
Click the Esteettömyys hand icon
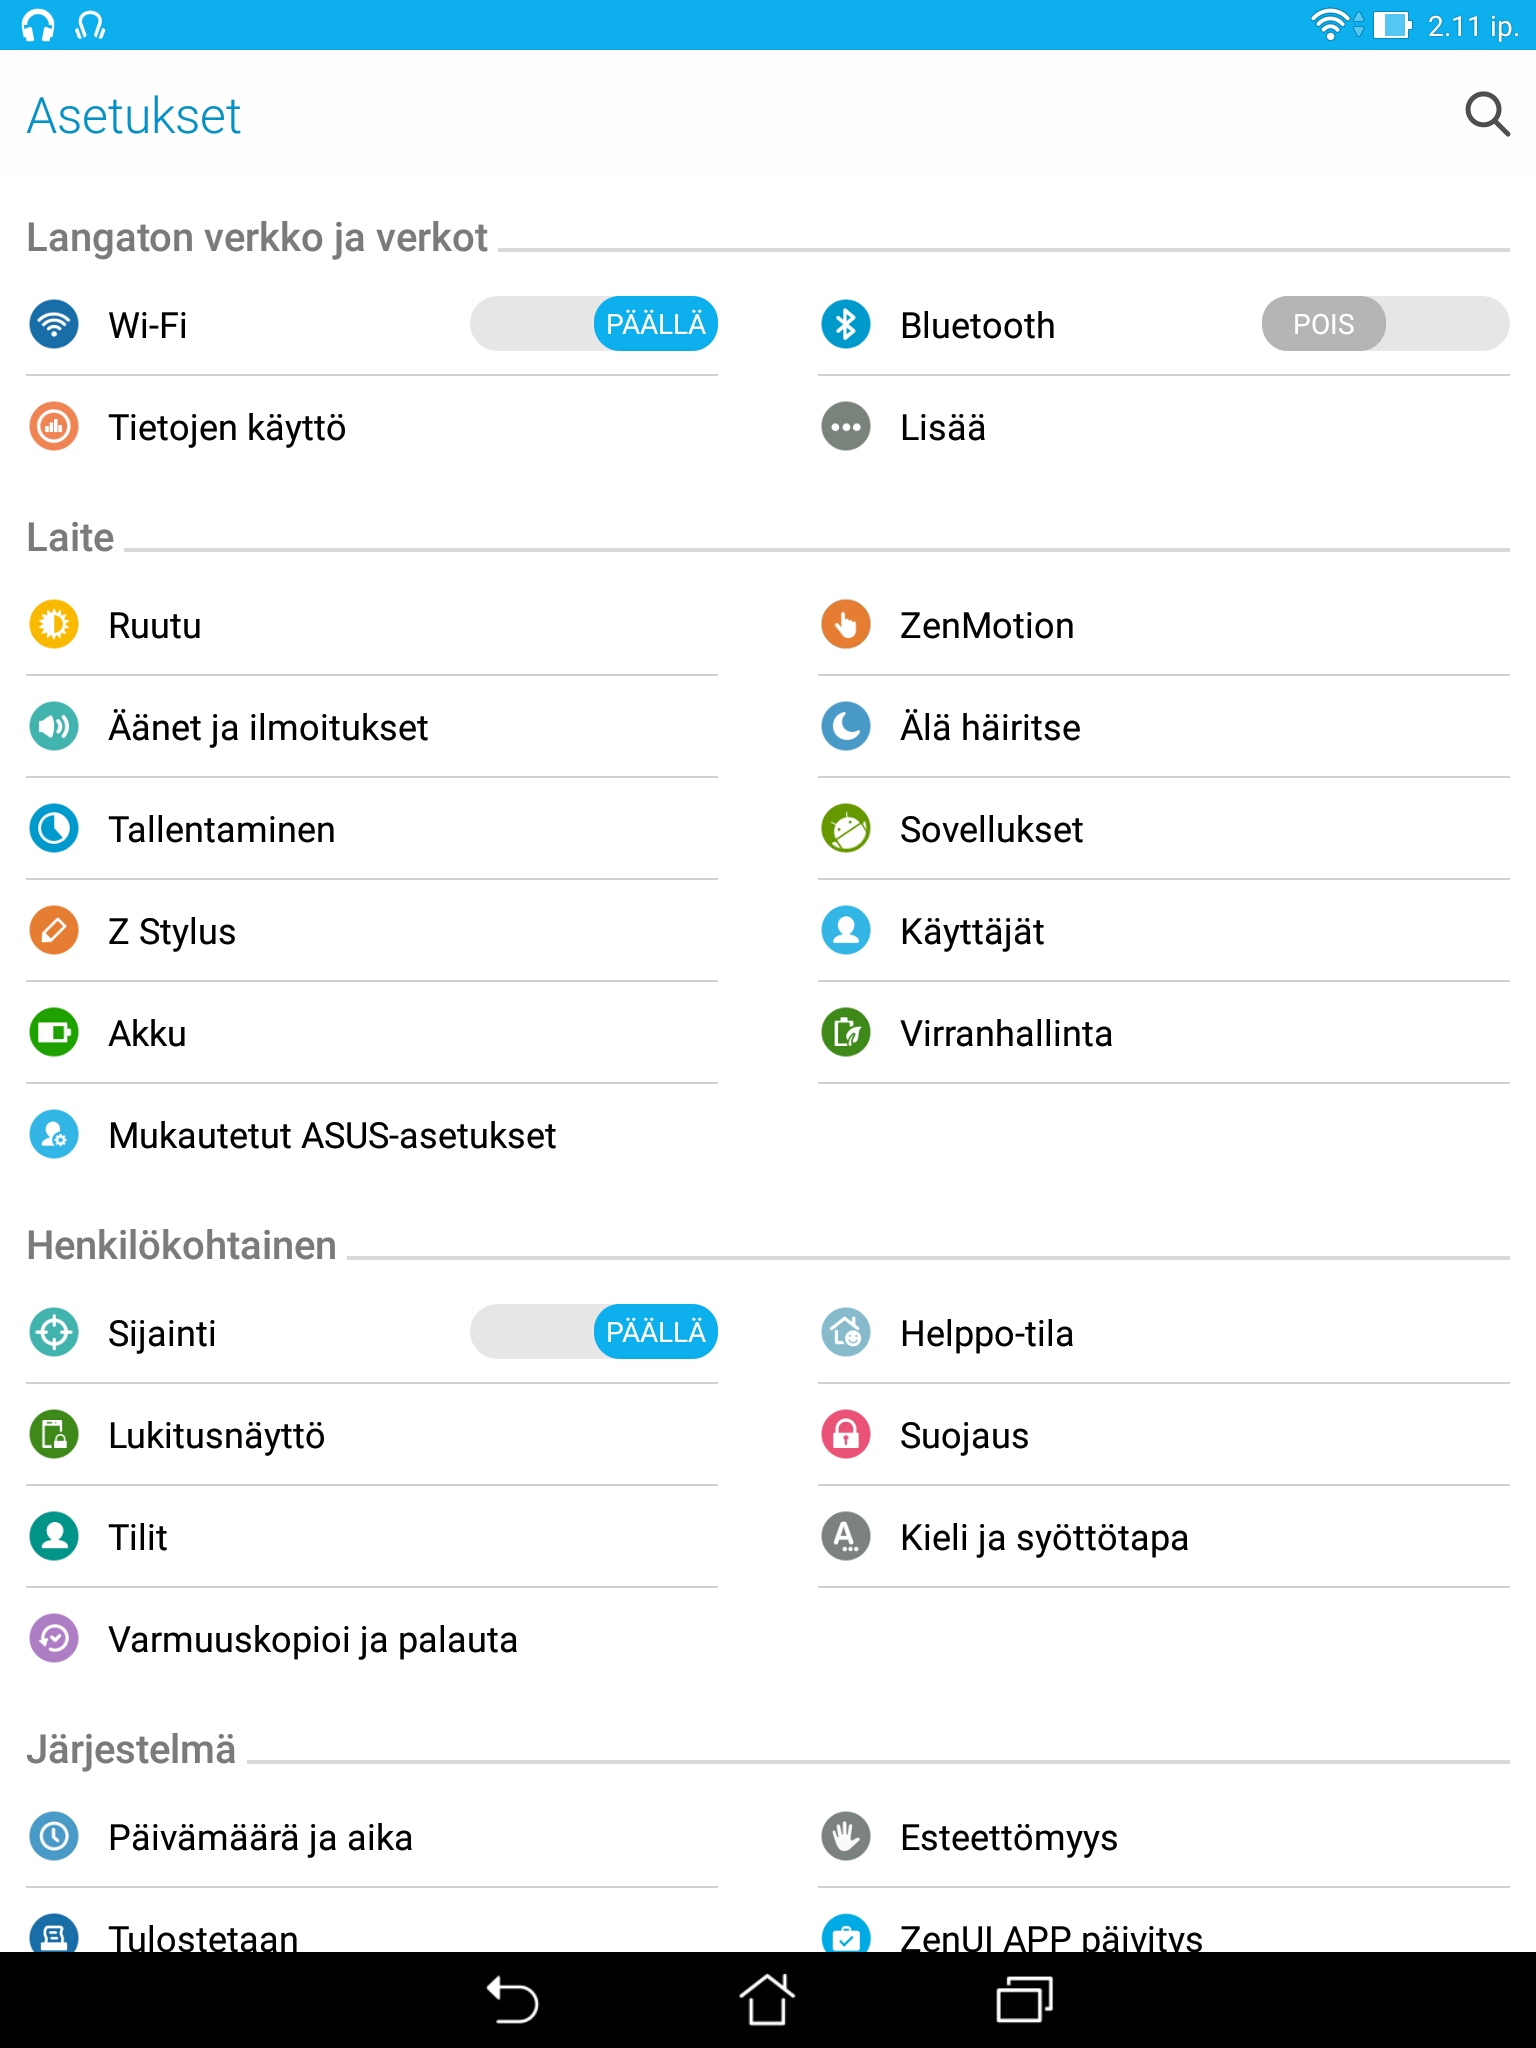pyautogui.click(x=846, y=1837)
